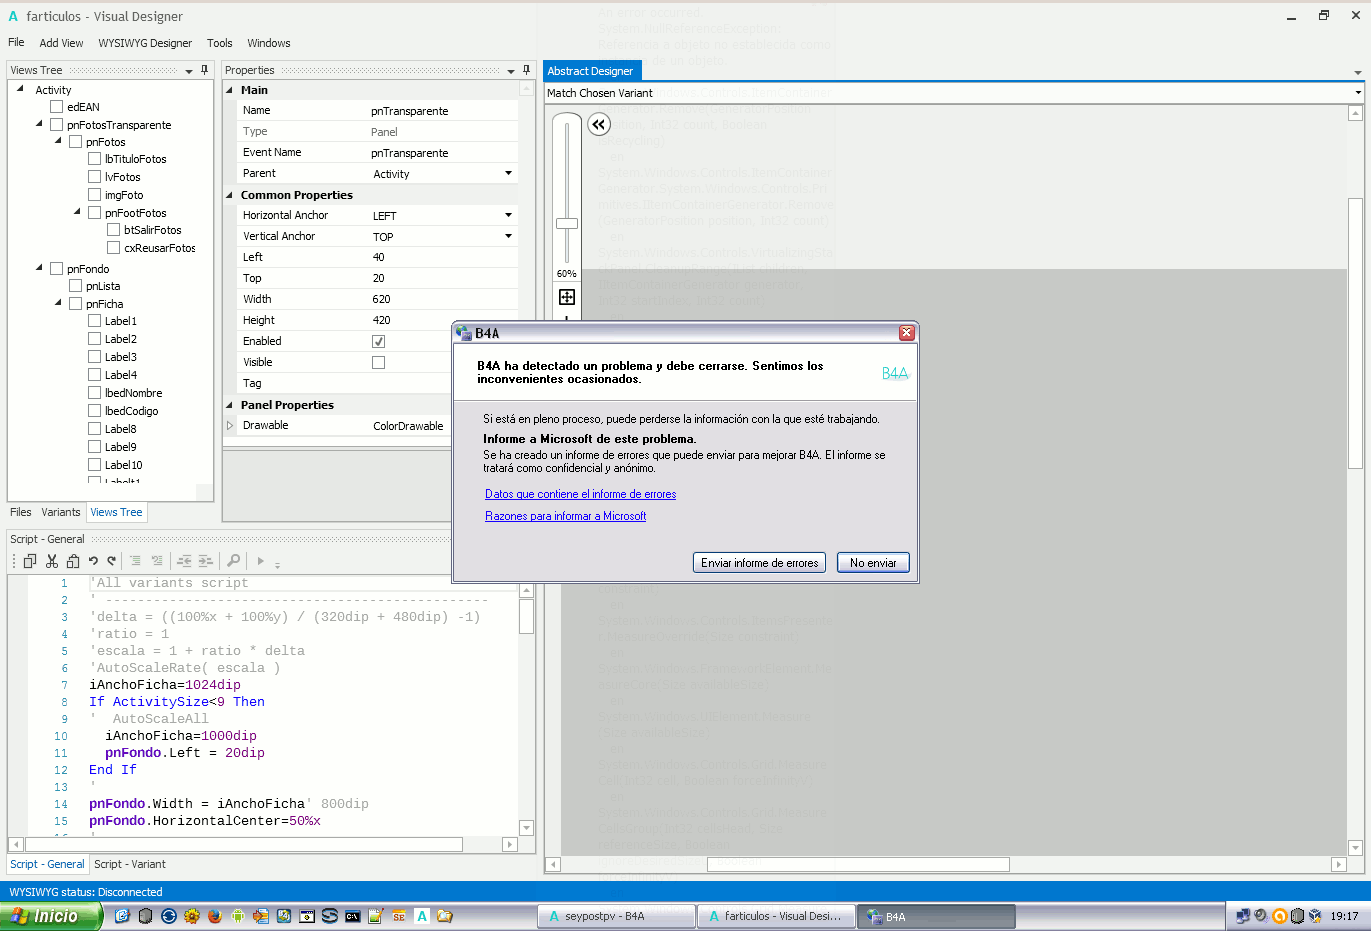Viewport: 1371px width, 931px height.
Task: Check the pnFotosTransparente checkbox
Action: click(x=57, y=125)
